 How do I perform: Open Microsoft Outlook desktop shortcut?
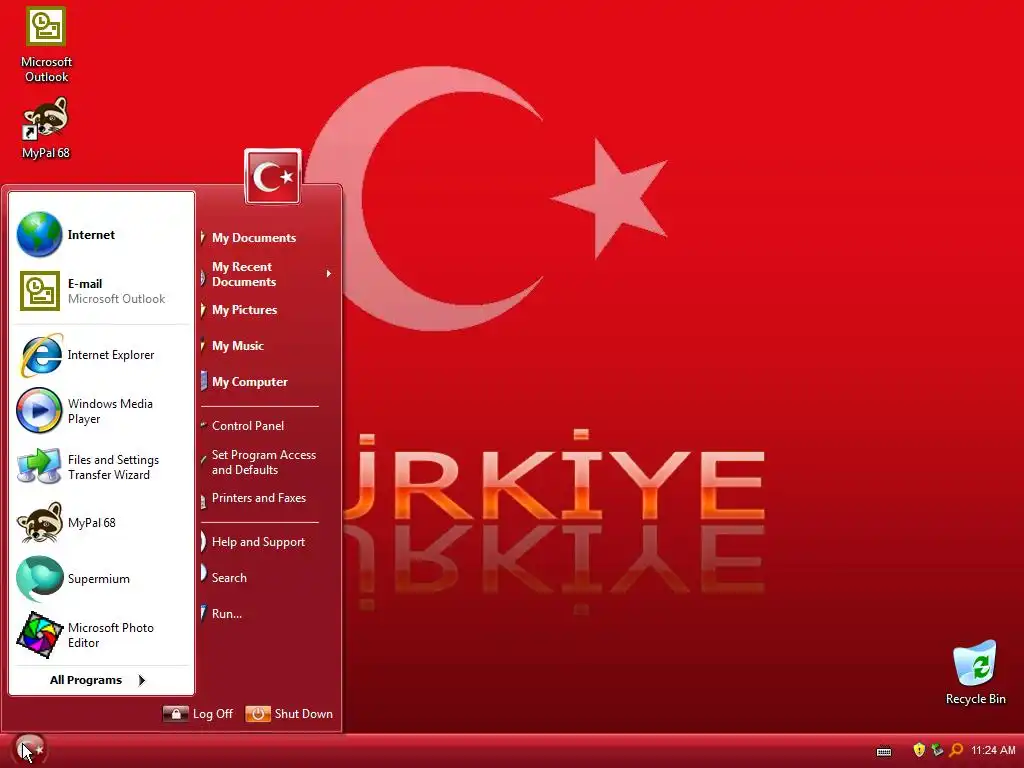(x=46, y=44)
